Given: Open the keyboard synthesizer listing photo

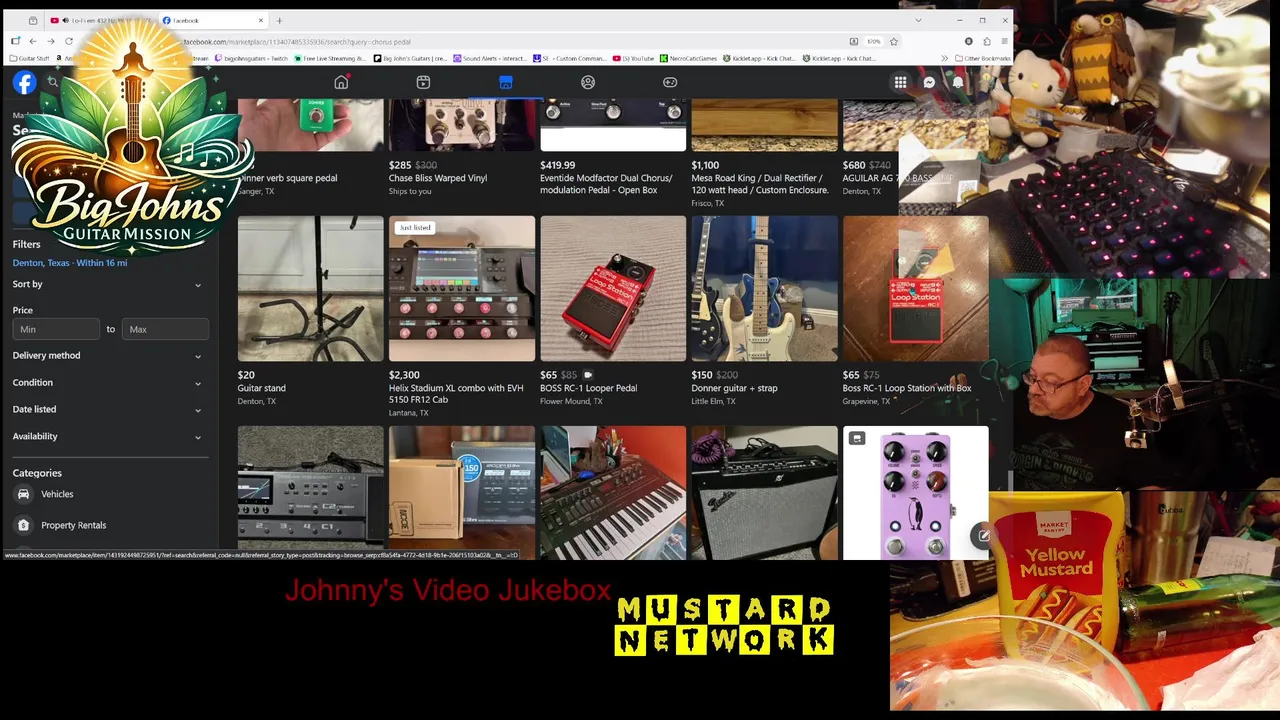Looking at the screenshot, I should pos(613,493).
